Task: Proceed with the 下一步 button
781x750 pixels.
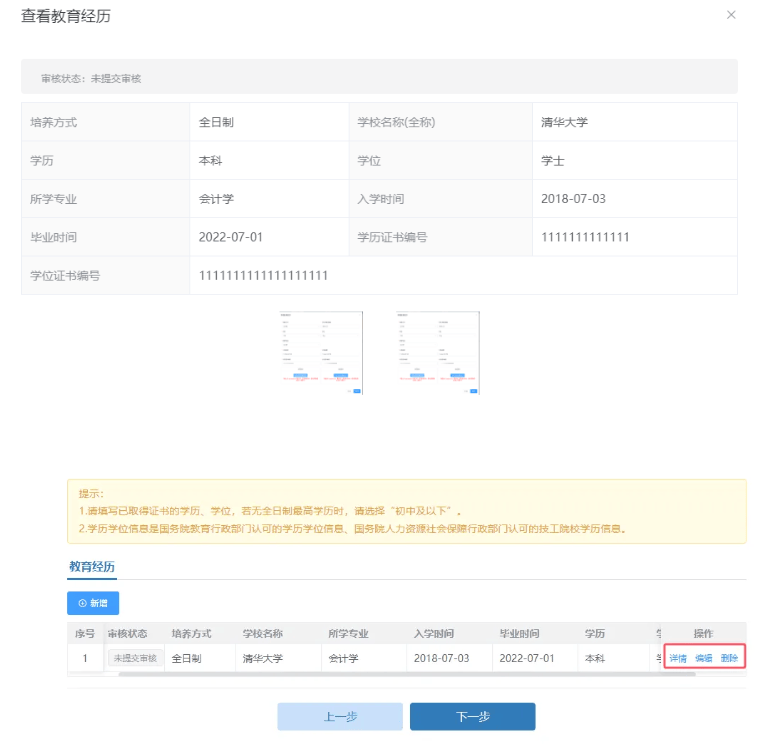Action: (472, 716)
